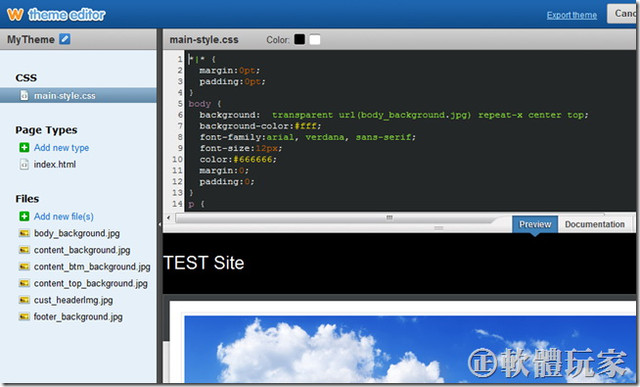Select content_top_background.jpg file

[x=91, y=283]
